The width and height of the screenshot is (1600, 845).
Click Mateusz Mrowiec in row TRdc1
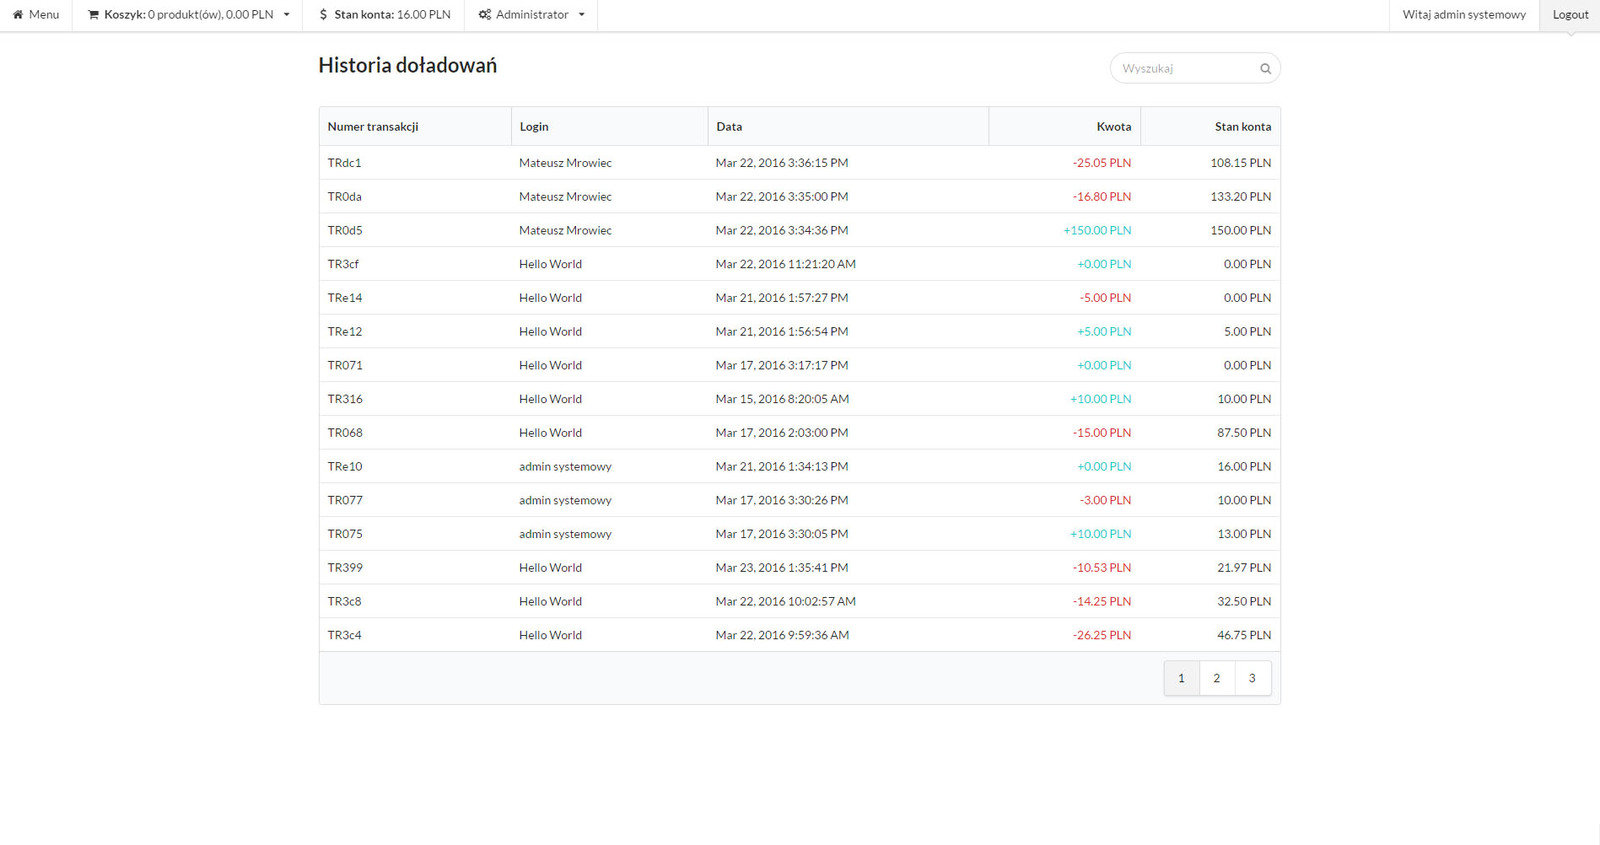[565, 163]
